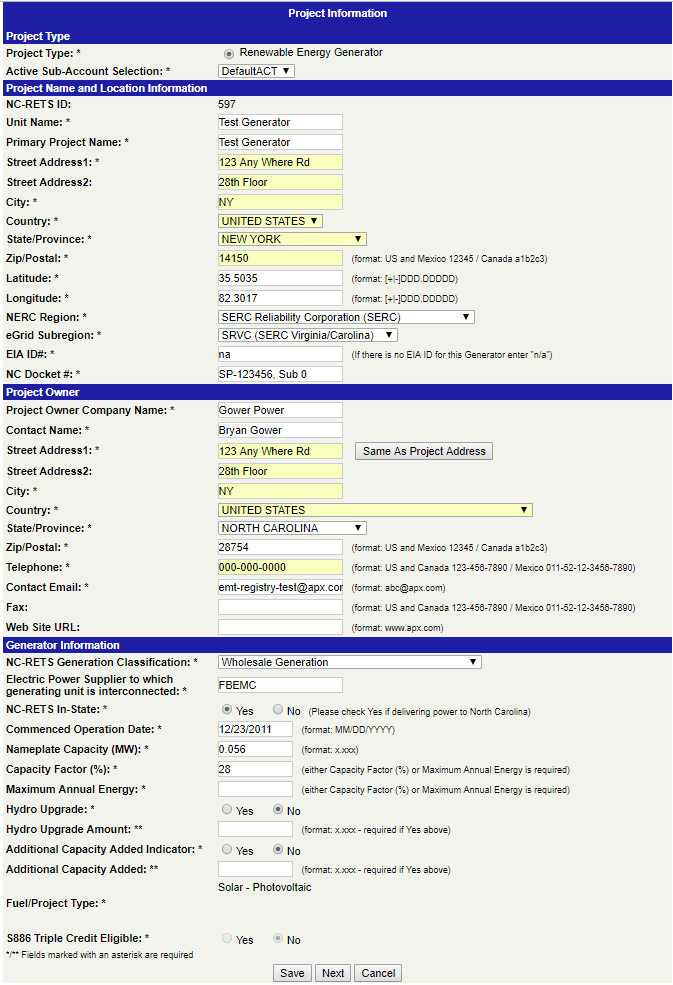Viewport: 673px width, 985px height.
Task: Click the Solar - Photovoltaic fuel type text
Action: 265,888
